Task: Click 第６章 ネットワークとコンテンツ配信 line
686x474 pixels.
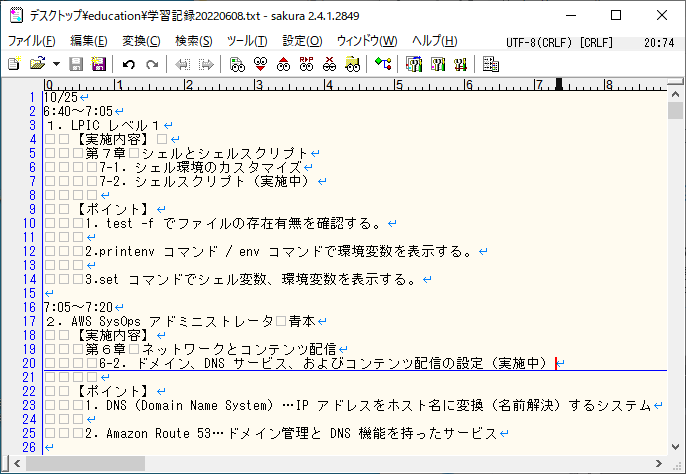Action: (211, 349)
